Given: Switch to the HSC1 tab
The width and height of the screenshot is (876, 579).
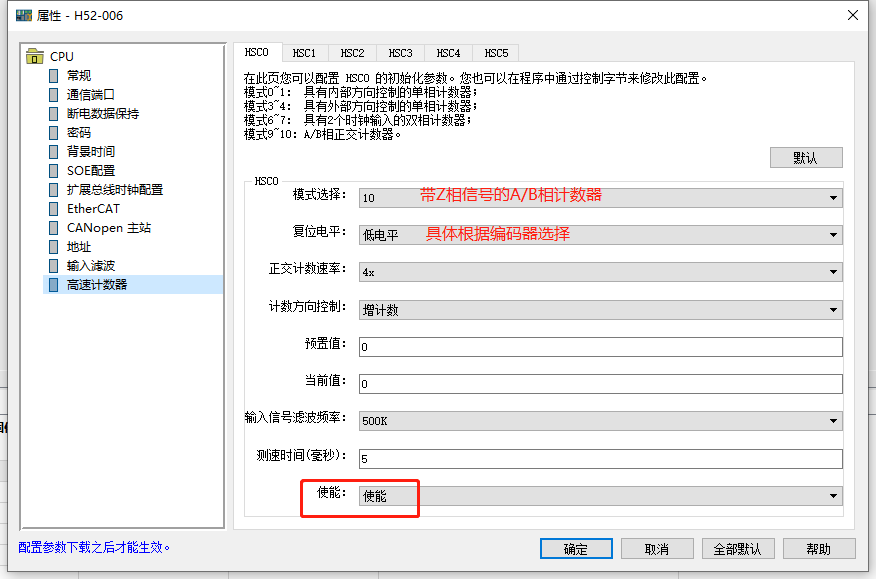Looking at the screenshot, I should pyautogui.click(x=304, y=53).
